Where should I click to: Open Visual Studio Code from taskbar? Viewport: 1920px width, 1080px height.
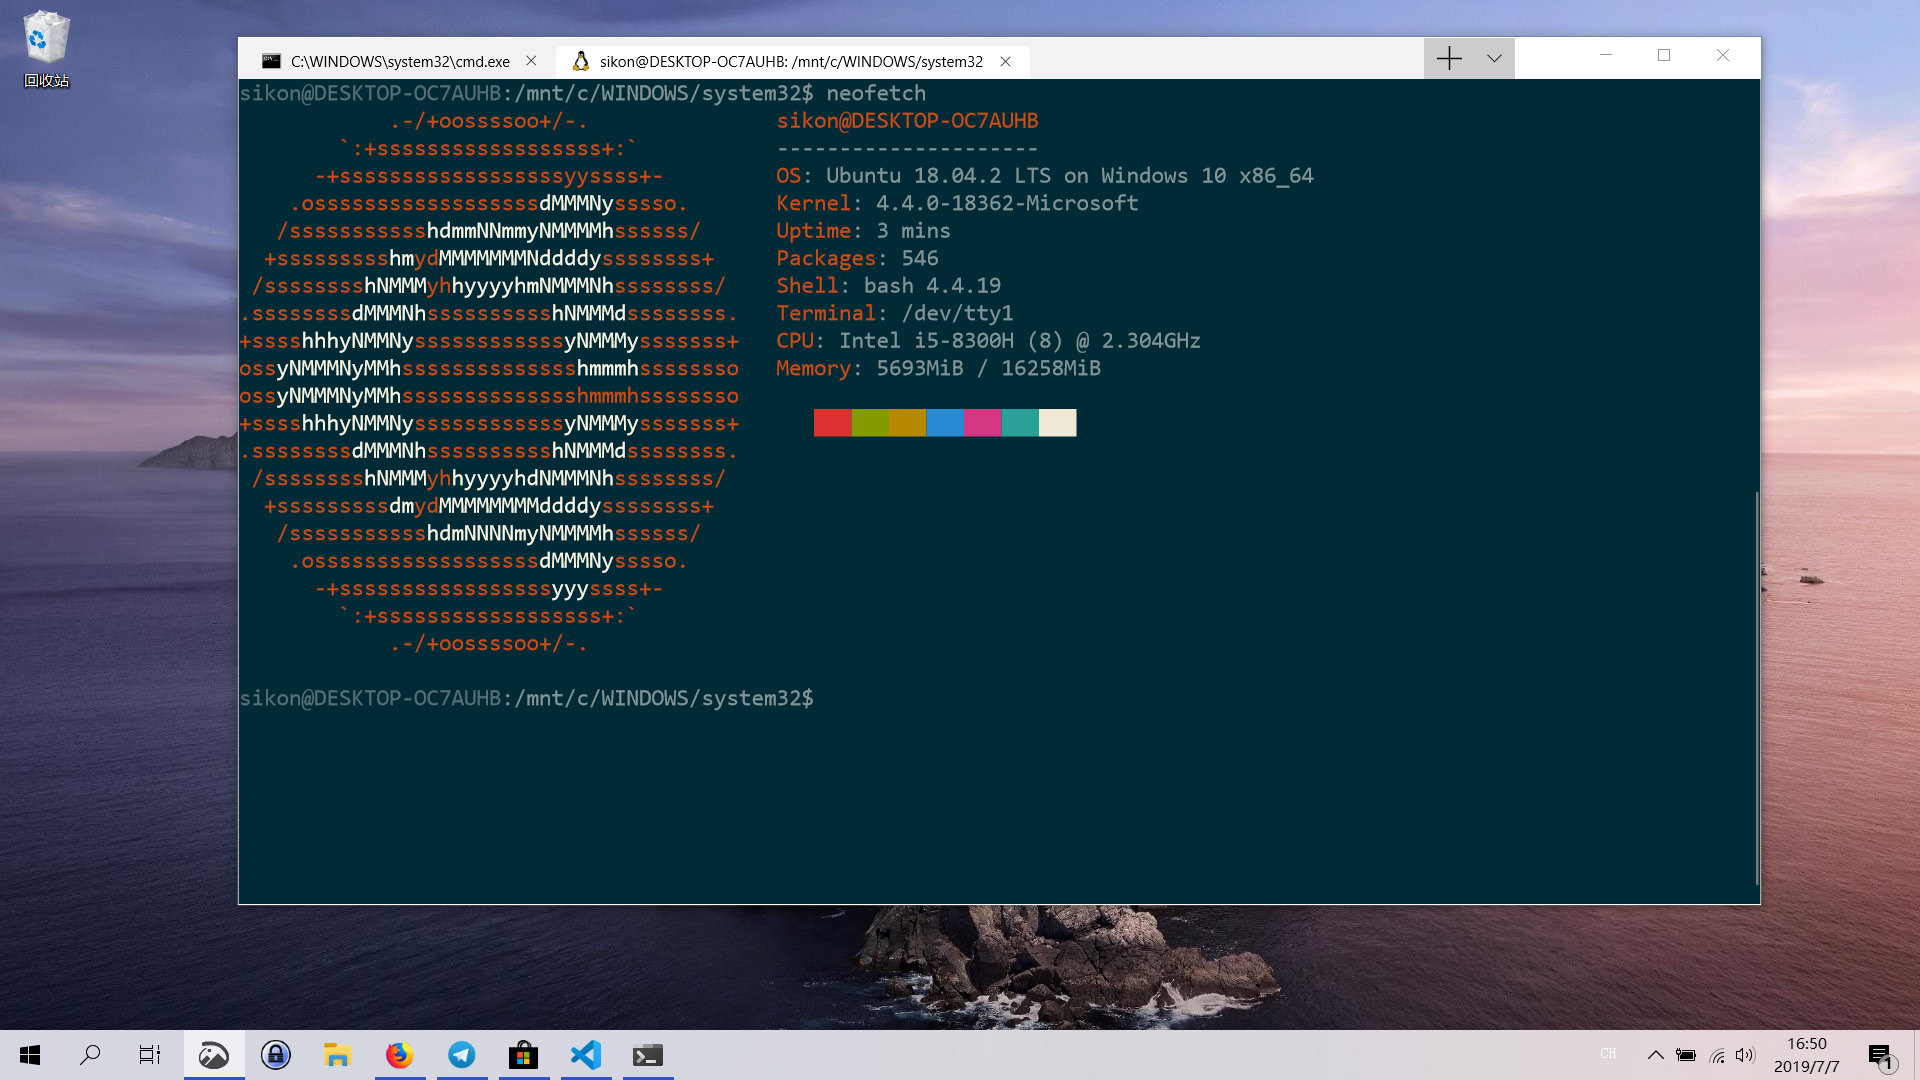coord(585,1055)
